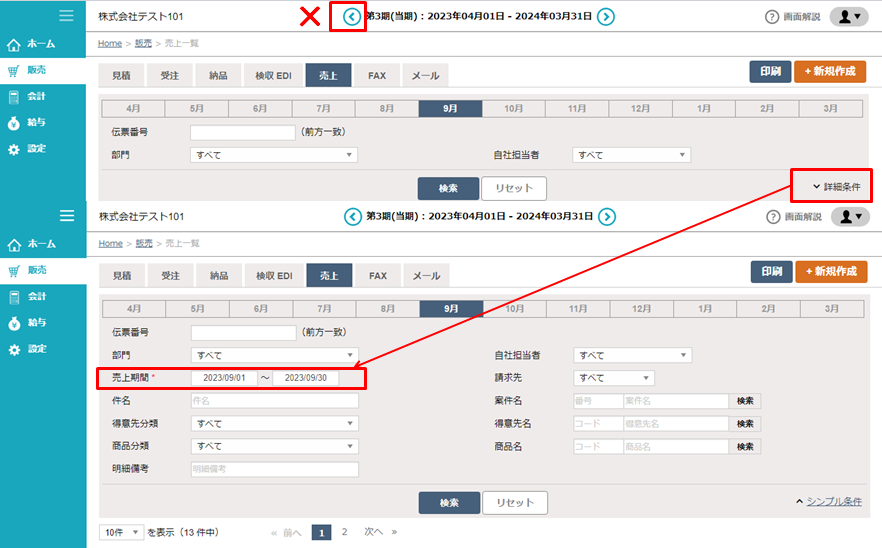Click the previous fiscal period arrow in lower header
Viewport: 882px width, 548px height.
point(352,217)
